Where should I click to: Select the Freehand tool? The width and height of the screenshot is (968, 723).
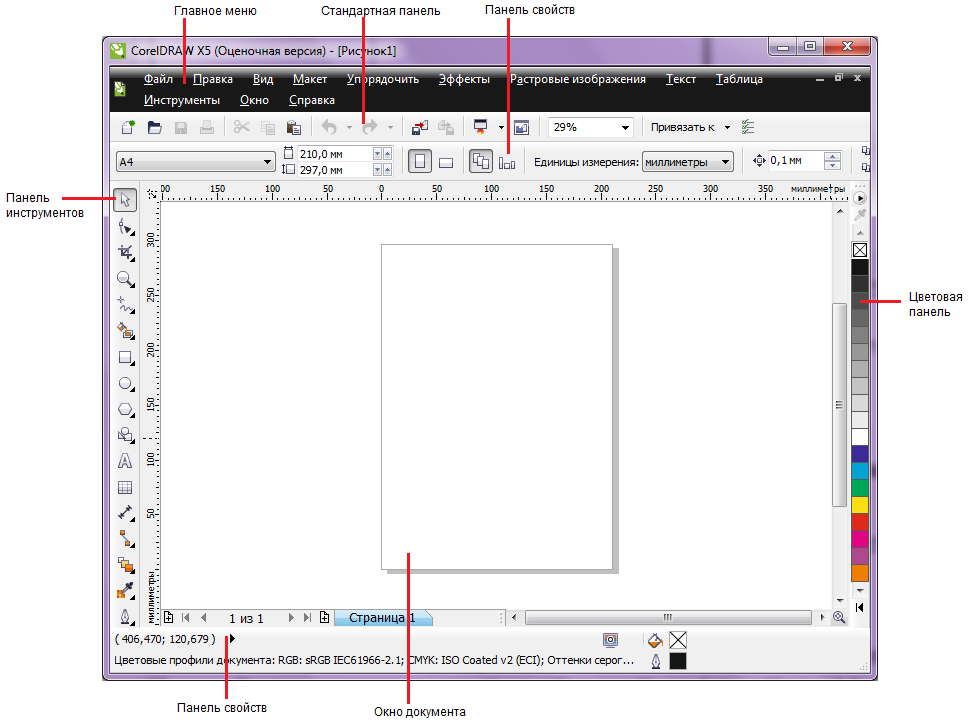coord(126,305)
